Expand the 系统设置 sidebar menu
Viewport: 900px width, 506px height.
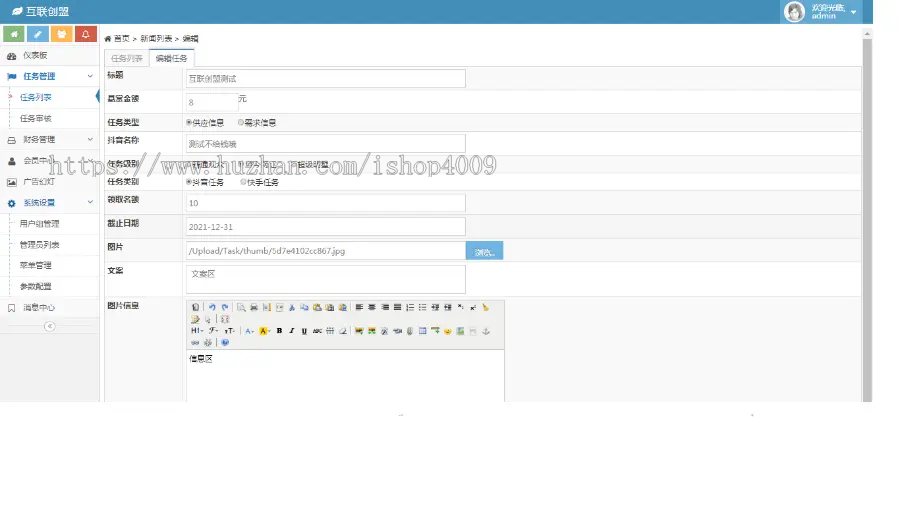click(x=49, y=203)
